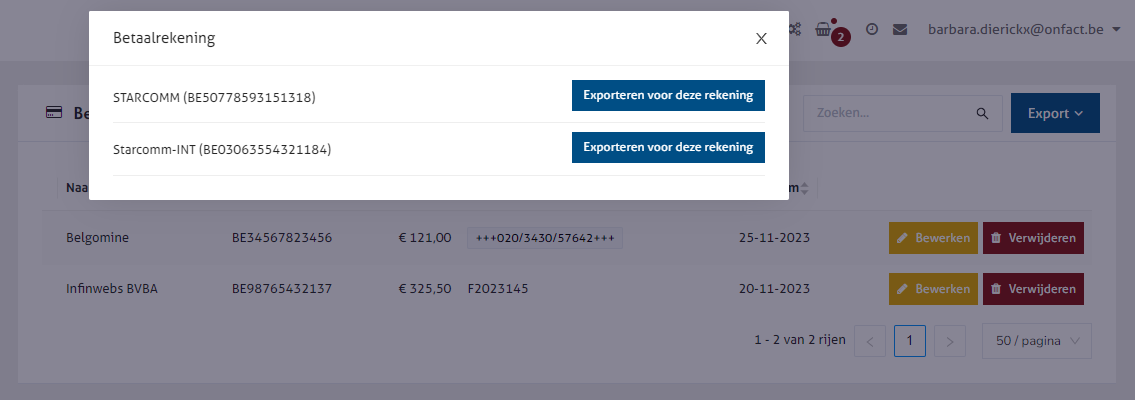Click the settings gears icon

pyautogui.click(x=795, y=30)
